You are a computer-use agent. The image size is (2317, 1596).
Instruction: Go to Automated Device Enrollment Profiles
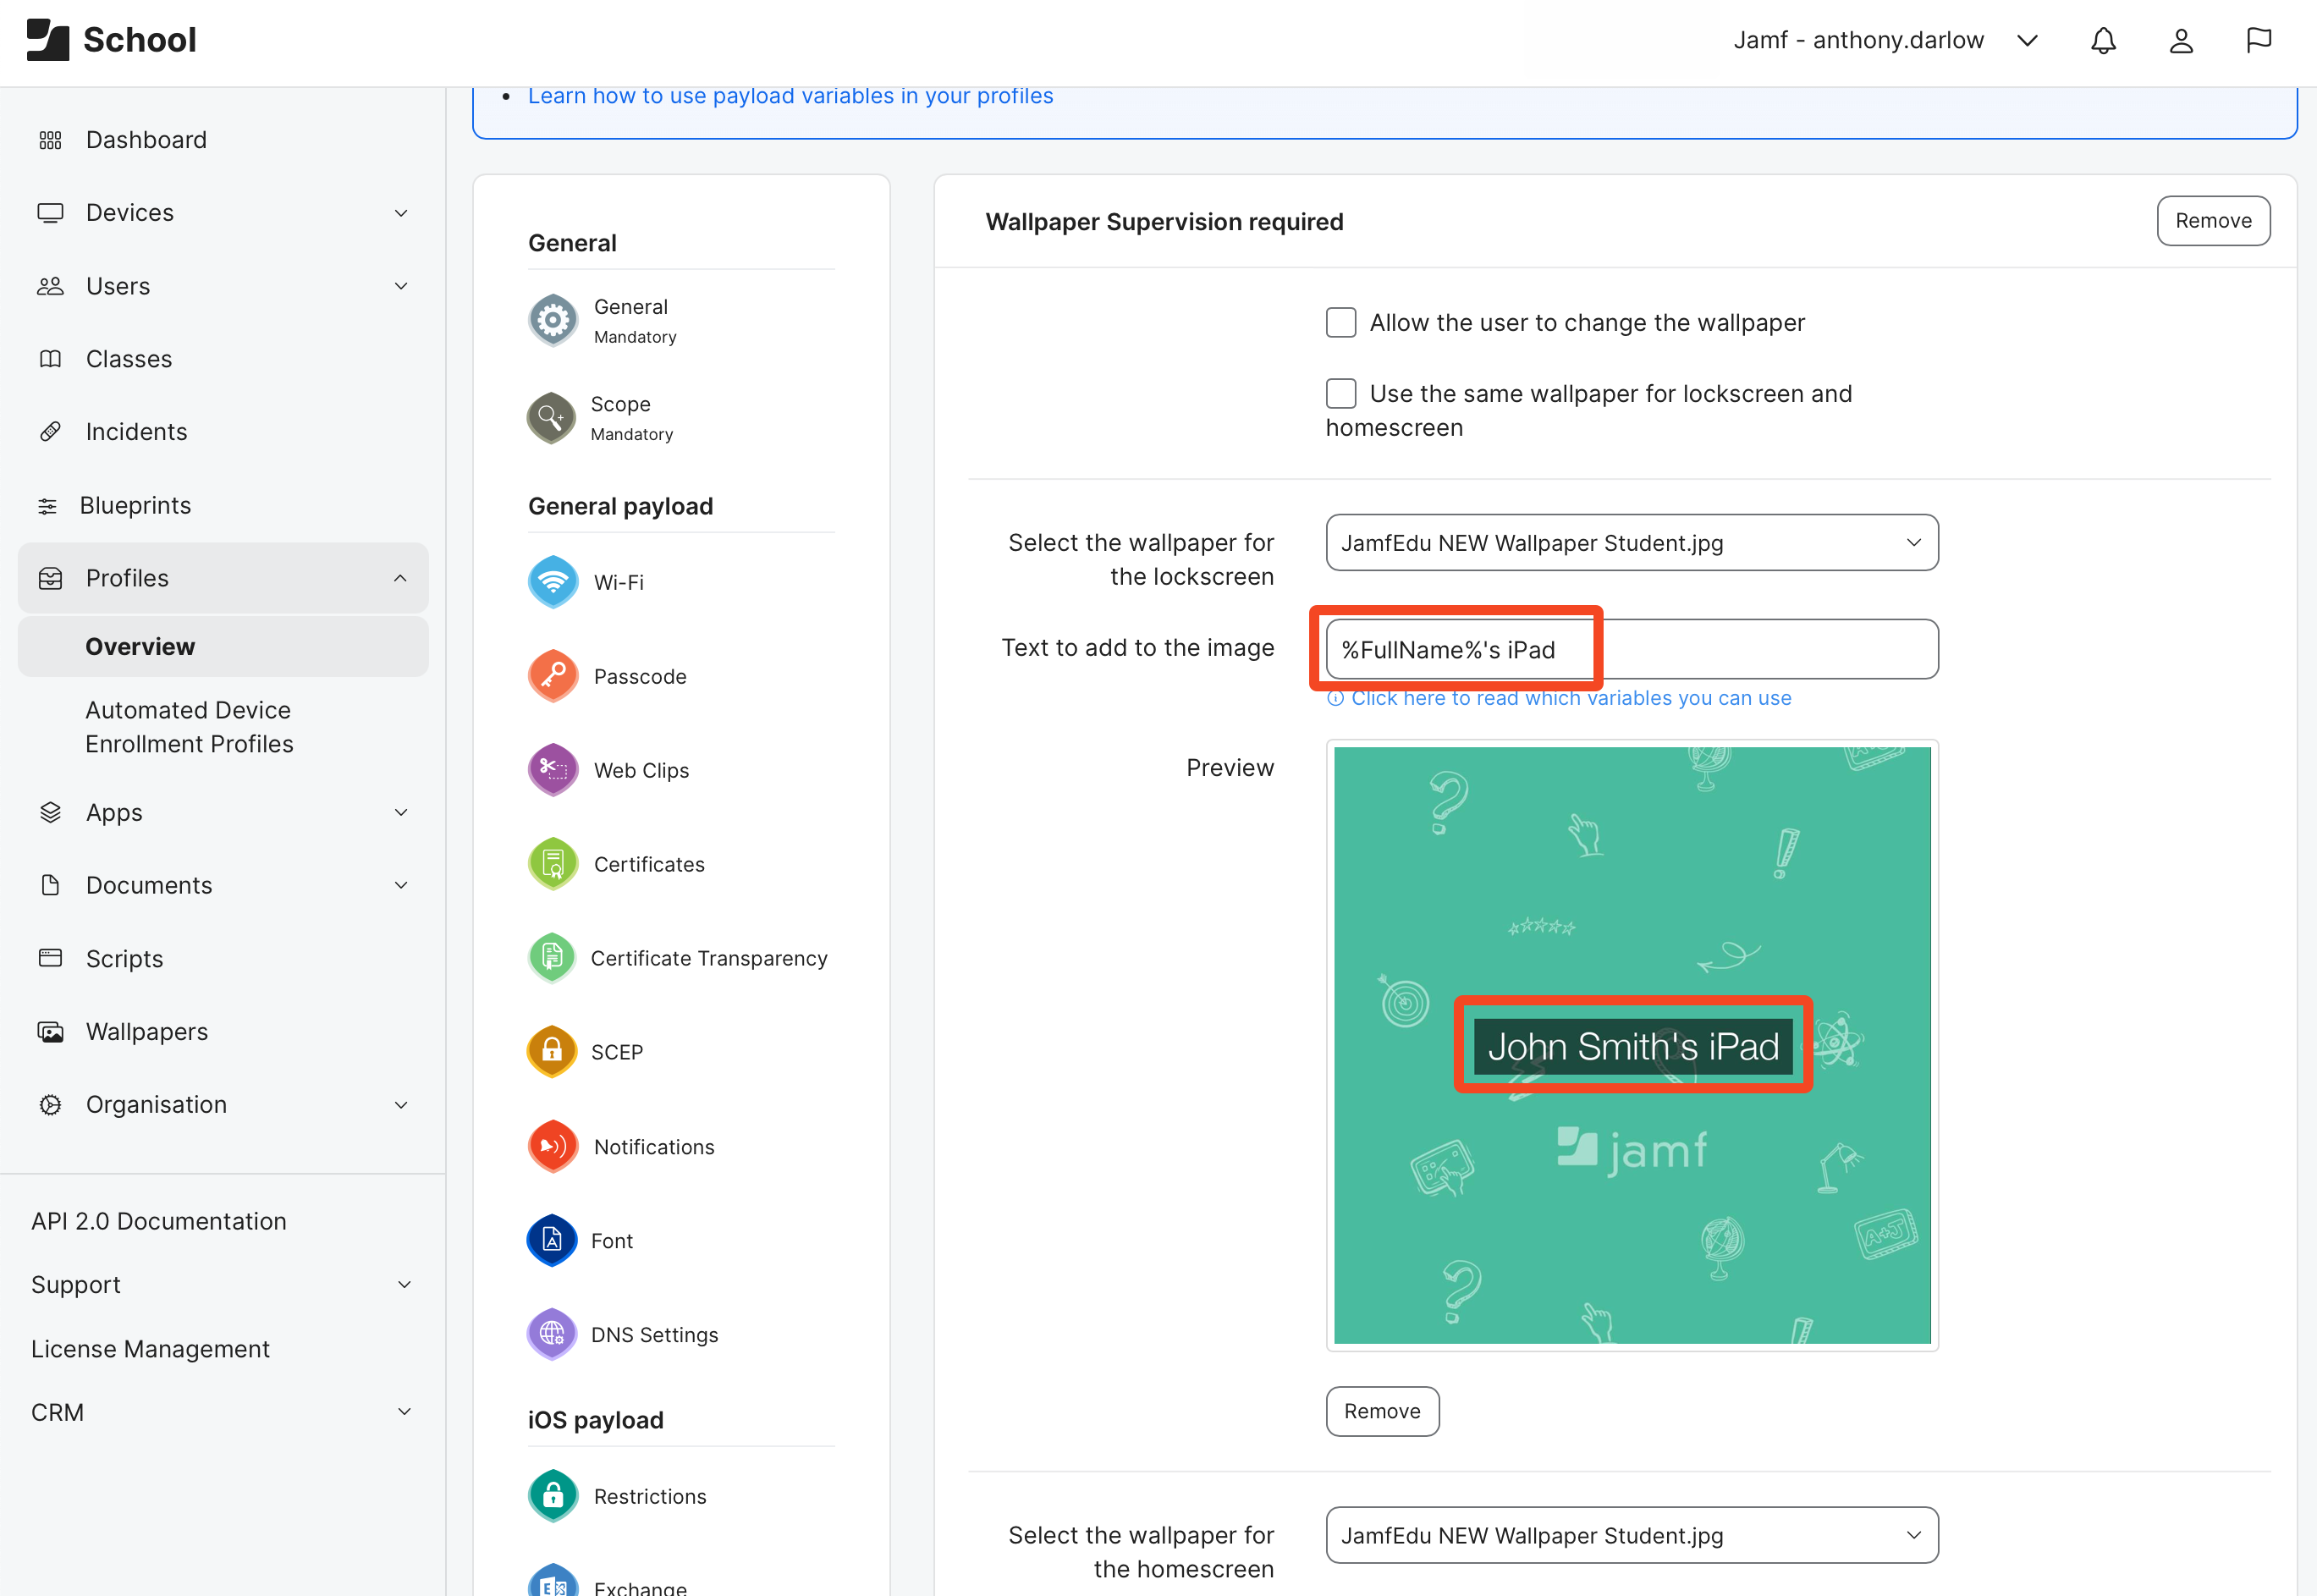(189, 727)
